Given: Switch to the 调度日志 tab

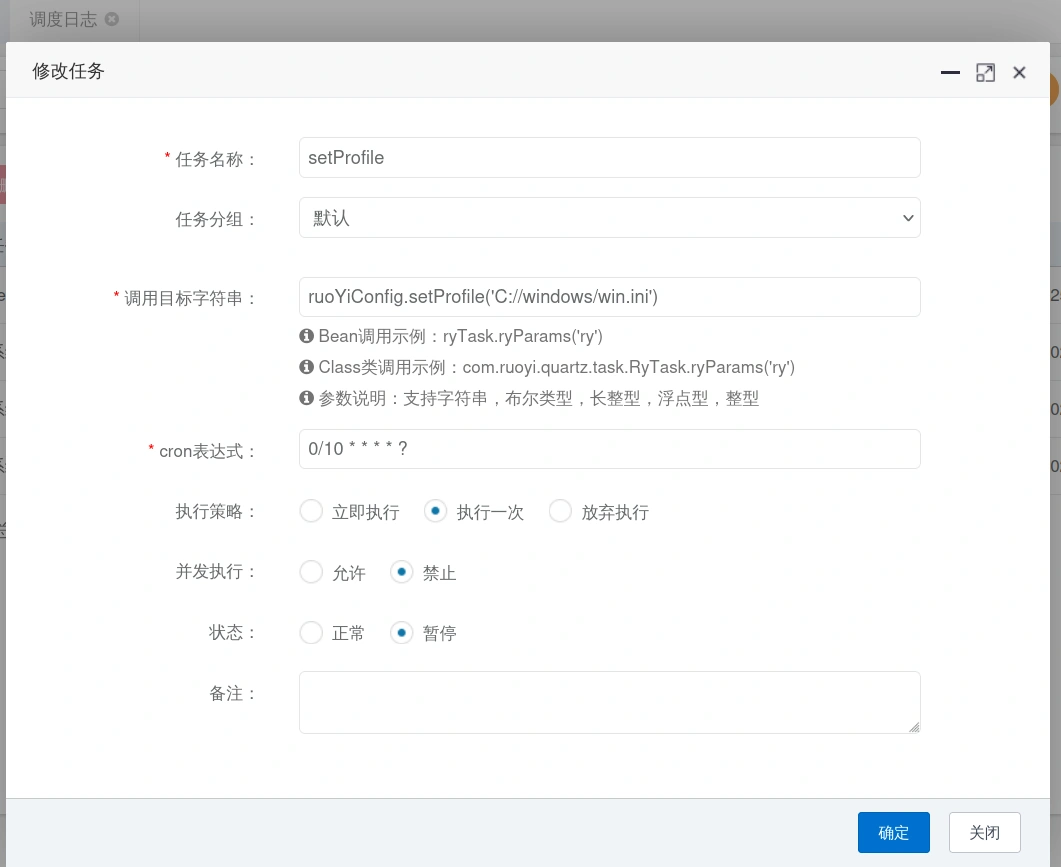Looking at the screenshot, I should tap(62, 19).
